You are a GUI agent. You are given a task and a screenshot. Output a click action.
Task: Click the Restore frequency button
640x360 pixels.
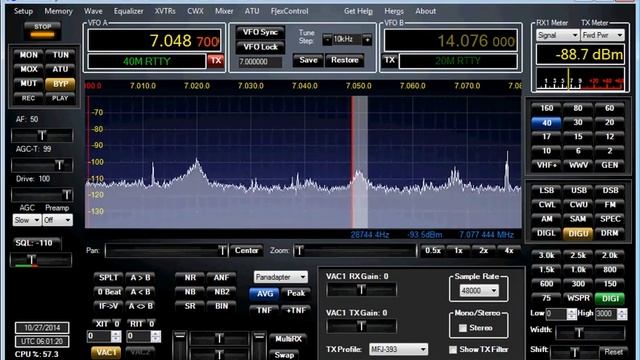[344, 60]
